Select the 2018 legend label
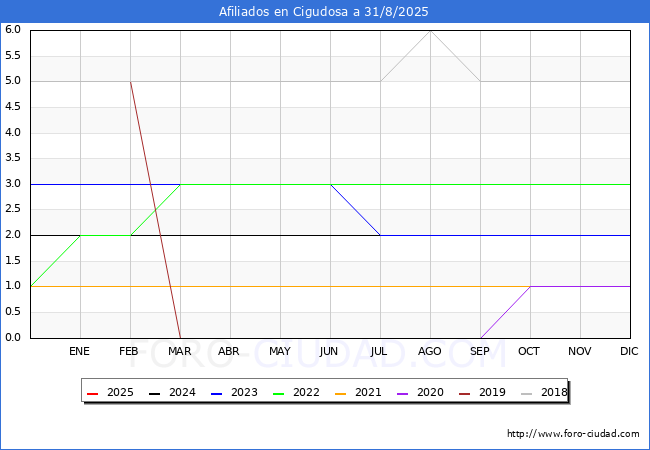 pyautogui.click(x=554, y=392)
